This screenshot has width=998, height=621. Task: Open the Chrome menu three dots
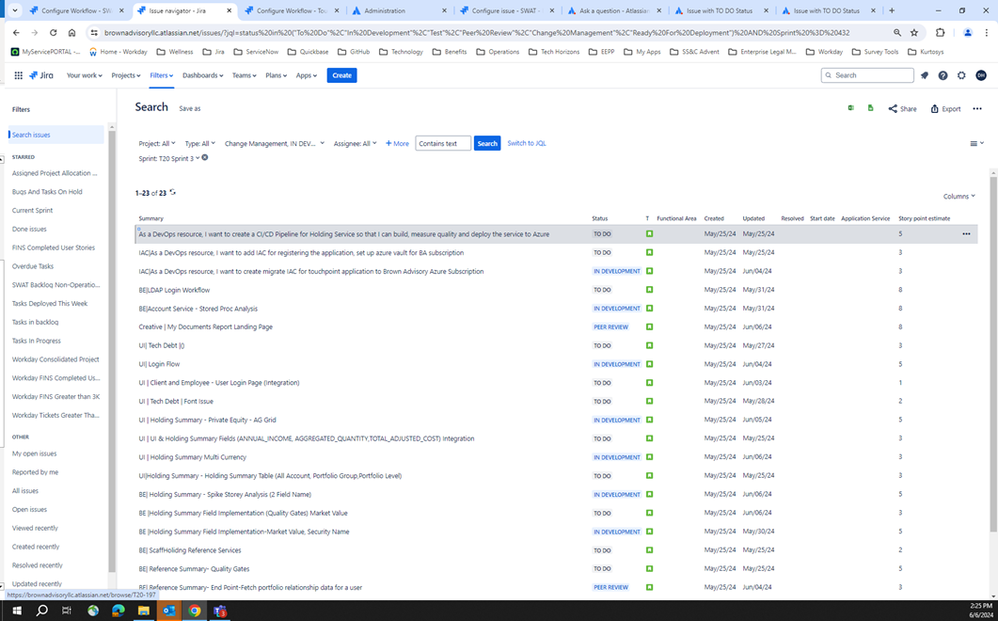click(x=987, y=32)
